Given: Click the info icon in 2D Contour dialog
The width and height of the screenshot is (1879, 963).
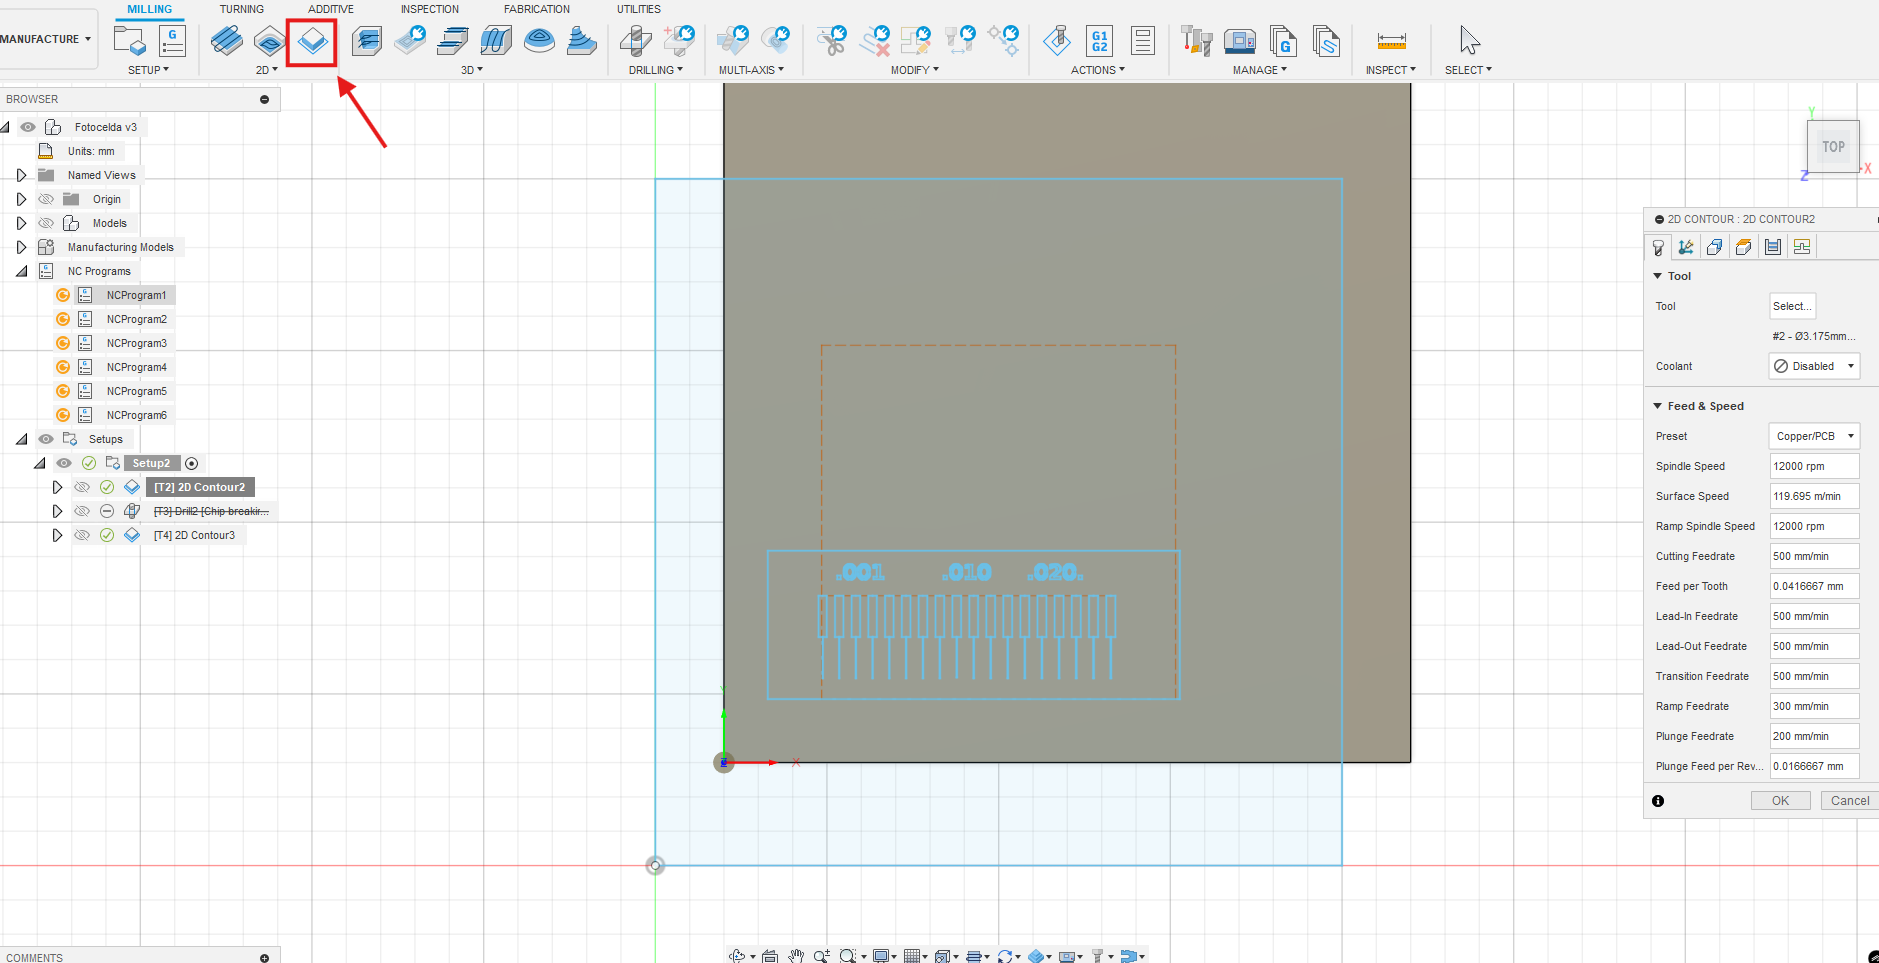Looking at the screenshot, I should [x=1658, y=801].
